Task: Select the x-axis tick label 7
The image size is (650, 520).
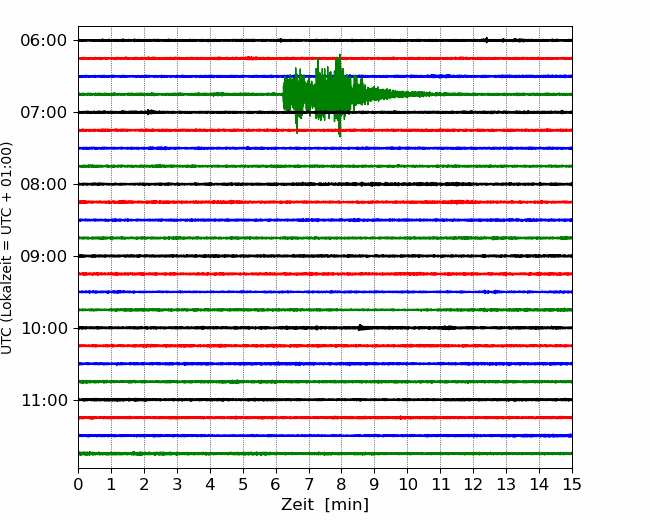Action: point(309,484)
